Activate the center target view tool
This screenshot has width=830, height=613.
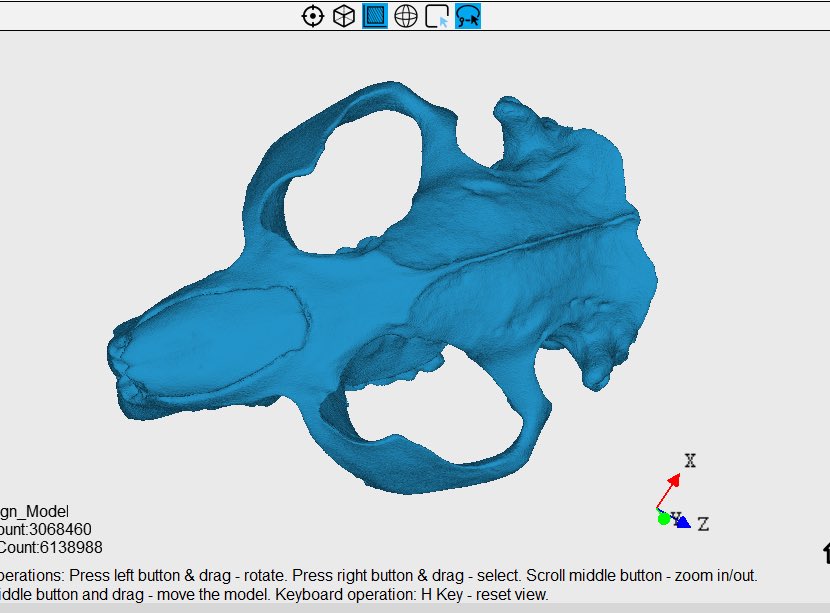coord(312,16)
